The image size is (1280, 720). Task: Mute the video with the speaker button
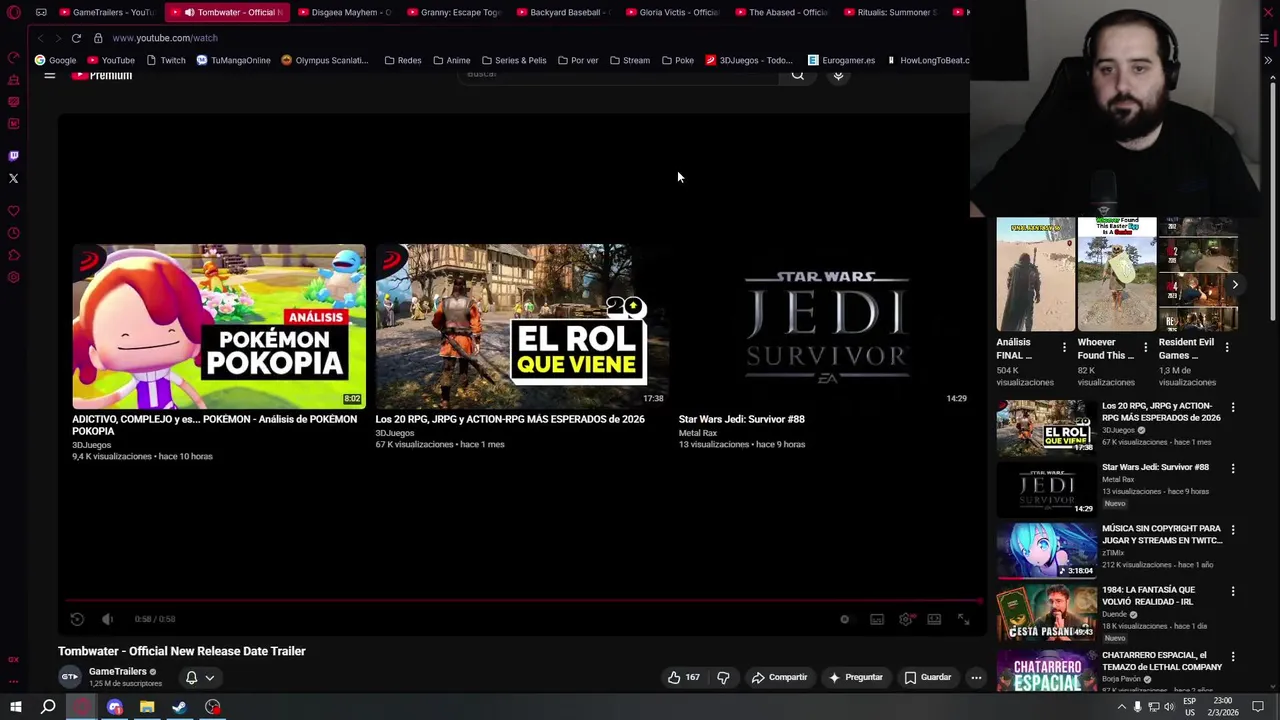(x=108, y=619)
